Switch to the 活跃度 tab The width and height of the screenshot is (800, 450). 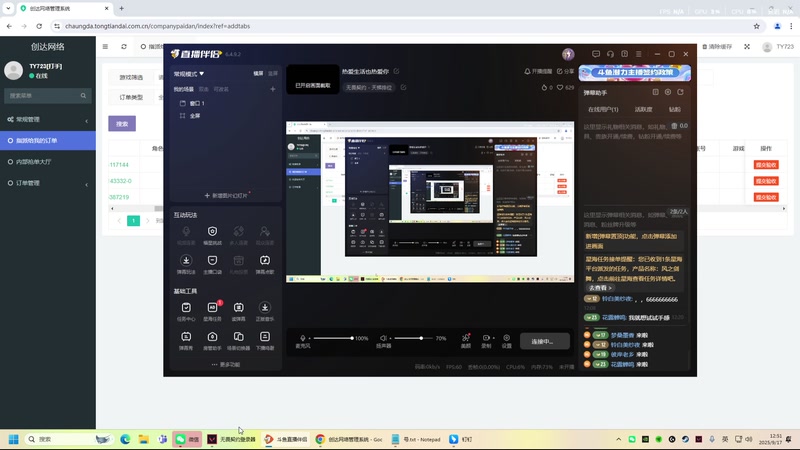[643, 110]
